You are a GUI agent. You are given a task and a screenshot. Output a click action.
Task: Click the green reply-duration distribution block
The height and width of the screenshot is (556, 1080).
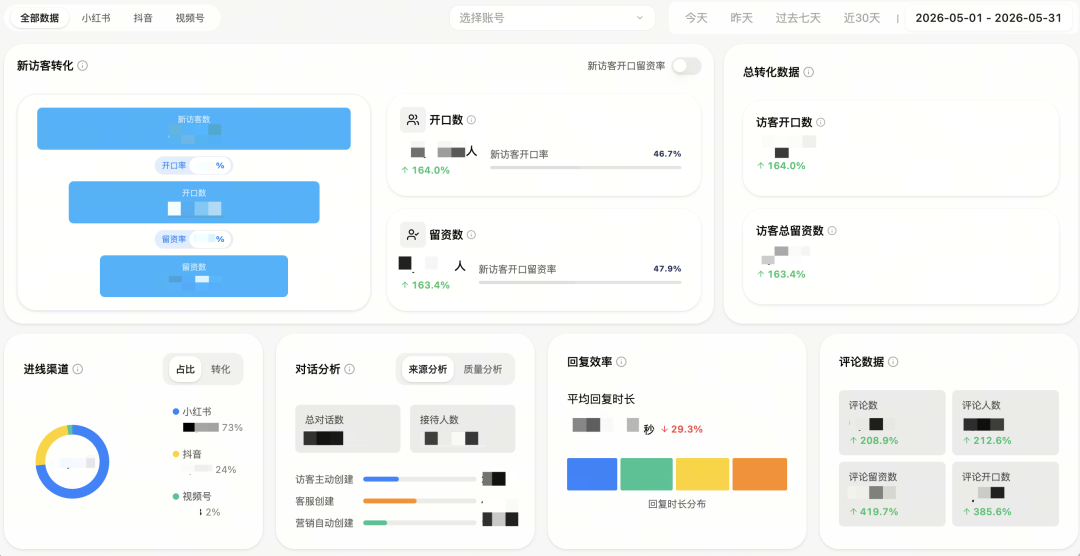coord(646,474)
